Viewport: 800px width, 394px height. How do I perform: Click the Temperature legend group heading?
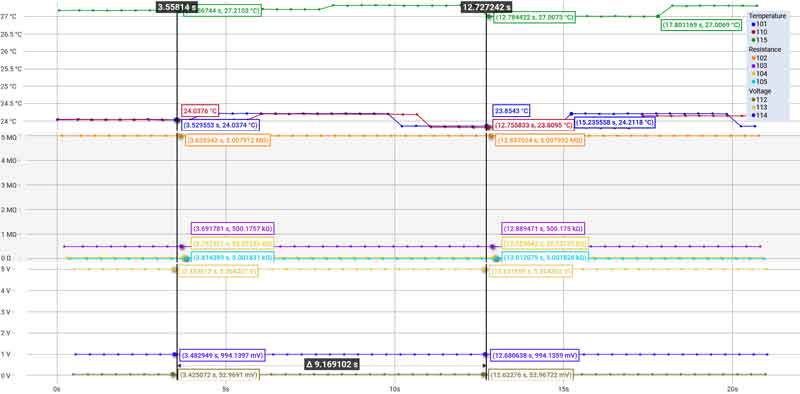767,16
